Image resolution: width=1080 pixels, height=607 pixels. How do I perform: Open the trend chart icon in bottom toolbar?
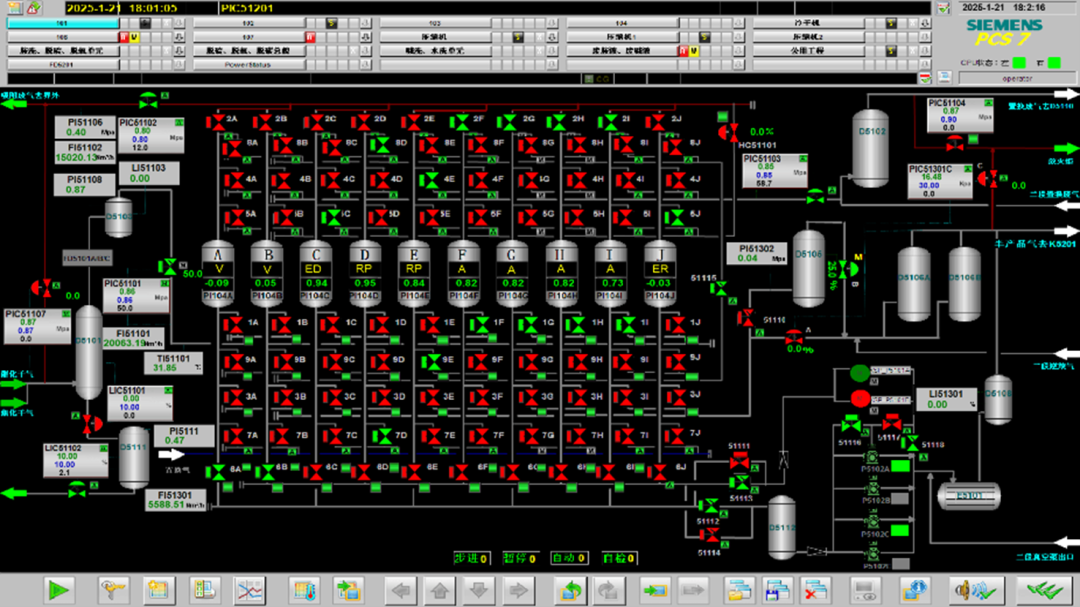pyautogui.click(x=249, y=590)
